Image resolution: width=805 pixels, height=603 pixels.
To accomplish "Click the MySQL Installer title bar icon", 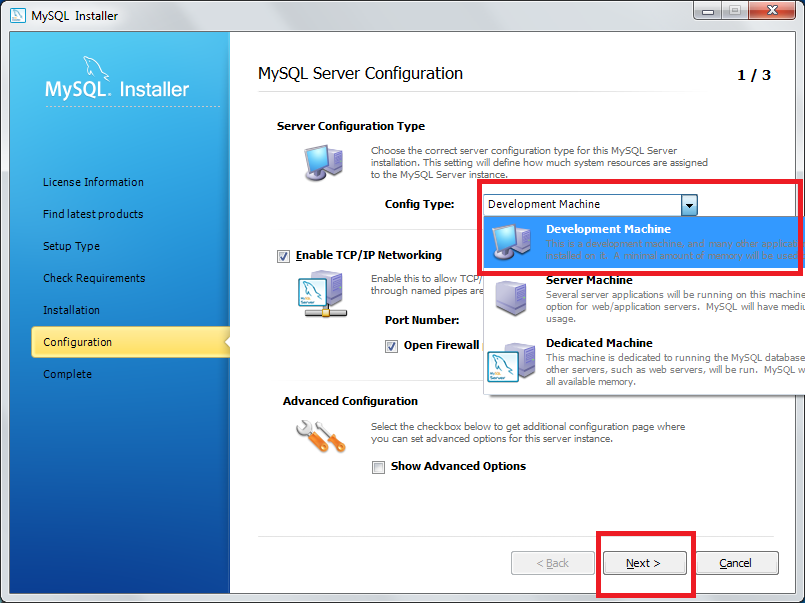I will point(17,15).
